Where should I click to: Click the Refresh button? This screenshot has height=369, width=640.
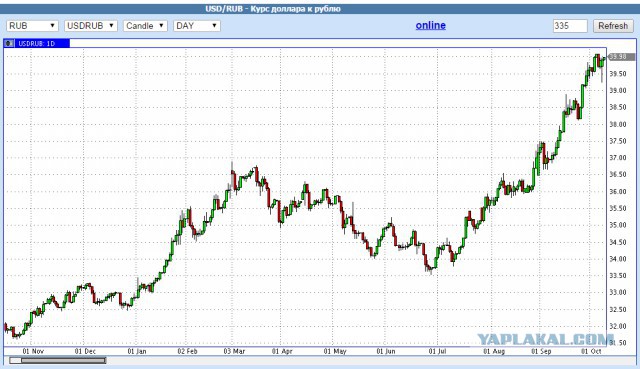tap(613, 26)
